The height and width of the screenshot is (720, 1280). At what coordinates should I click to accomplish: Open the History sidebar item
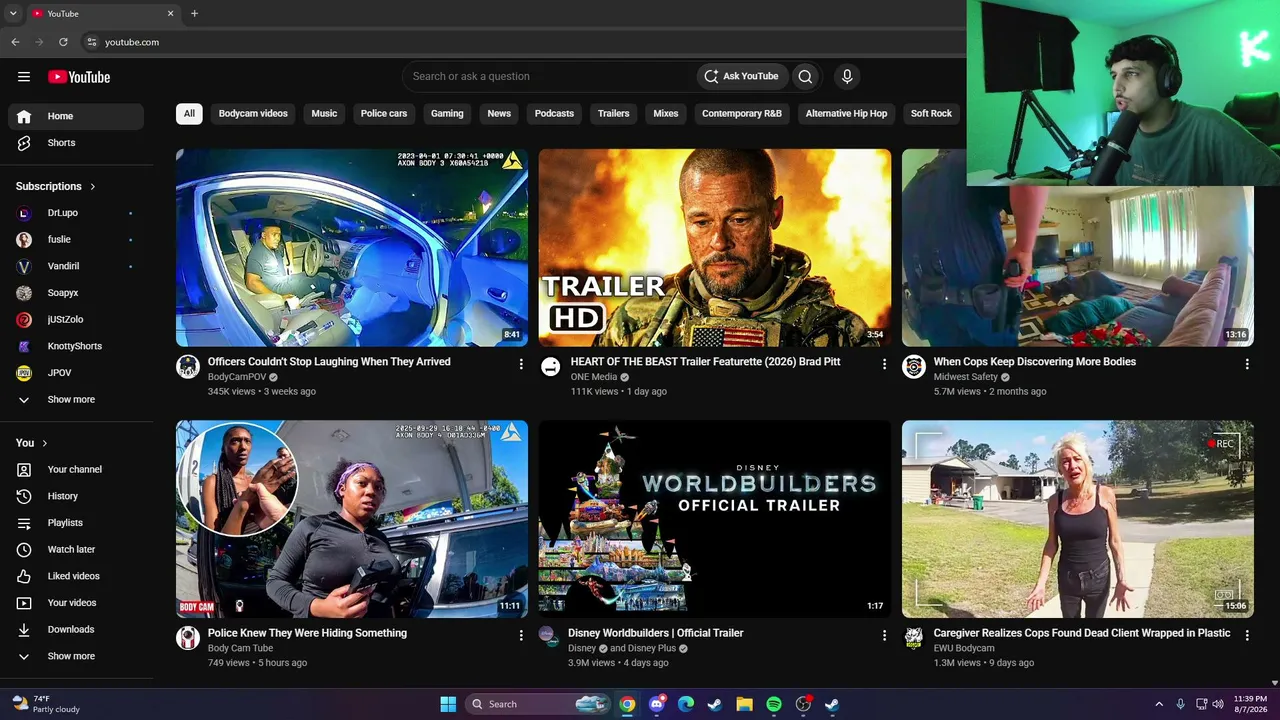[x=76, y=496]
